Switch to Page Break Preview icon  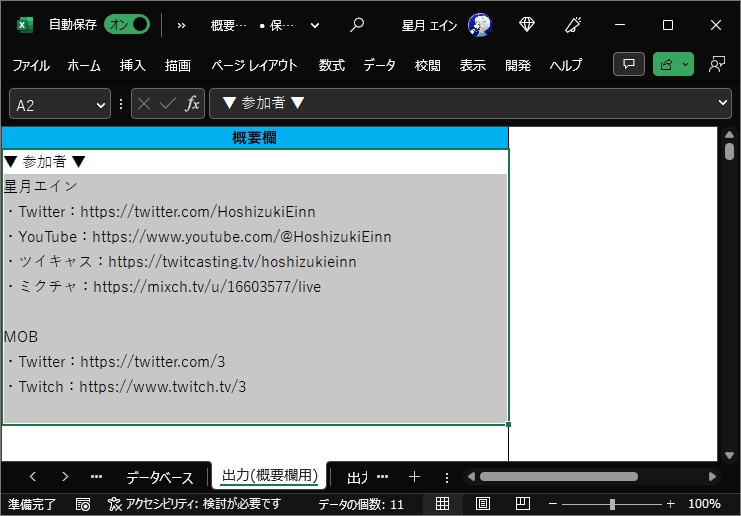pyautogui.click(x=523, y=504)
